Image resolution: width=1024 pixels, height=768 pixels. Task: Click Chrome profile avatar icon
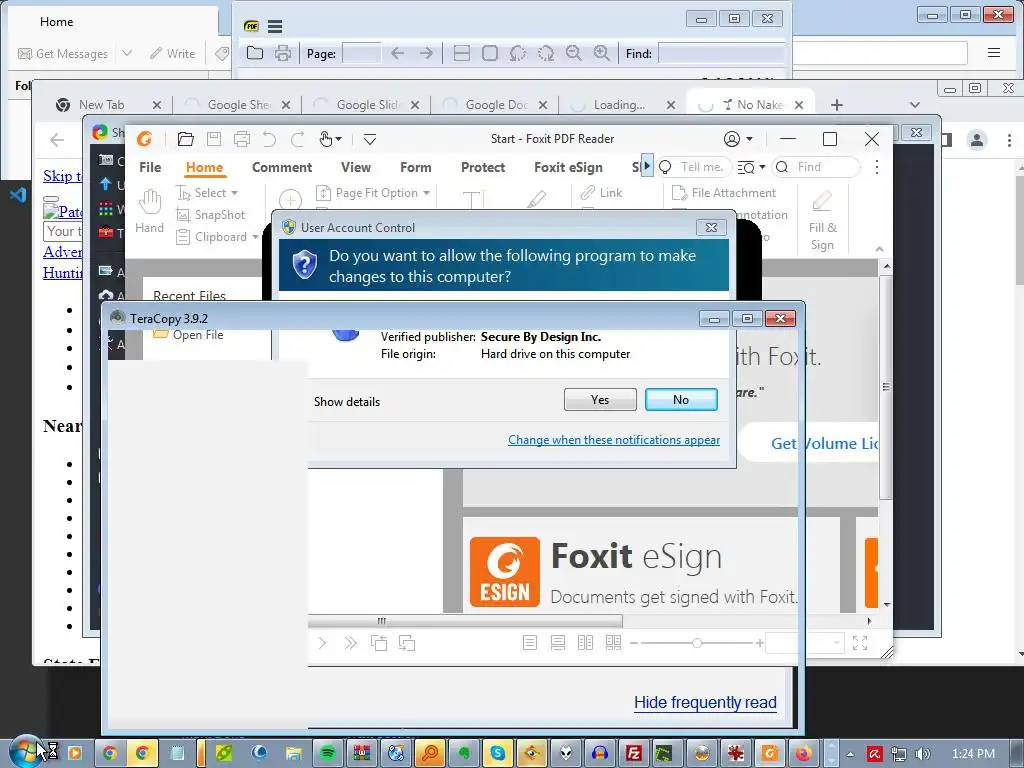point(977,140)
